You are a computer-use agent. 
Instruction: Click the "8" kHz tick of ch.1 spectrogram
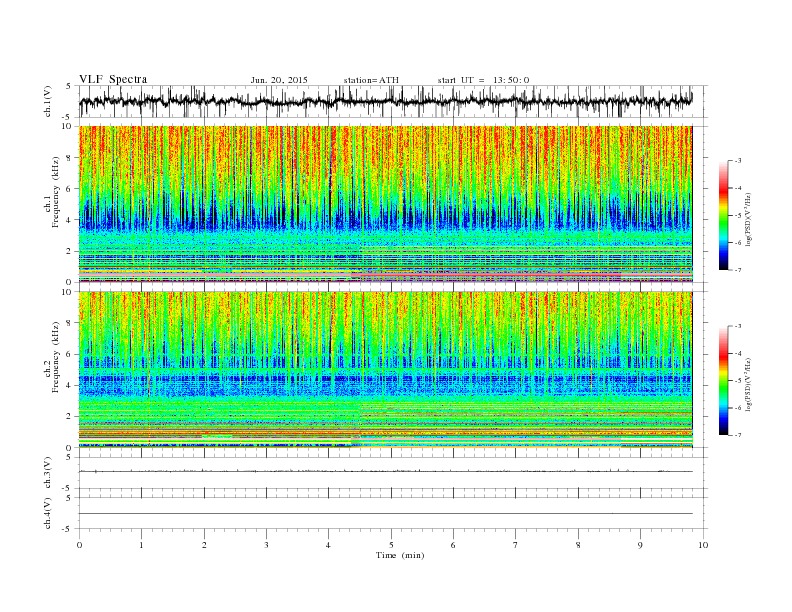pyautogui.click(x=70, y=158)
